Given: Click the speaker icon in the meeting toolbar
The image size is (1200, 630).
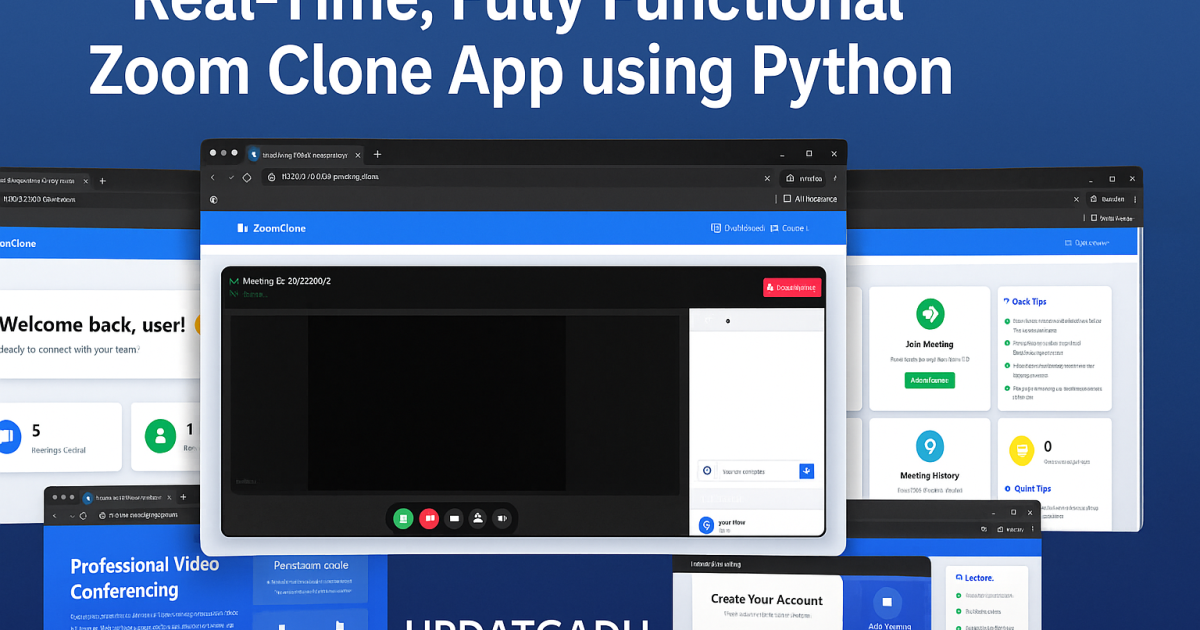Looking at the screenshot, I should pos(503,519).
